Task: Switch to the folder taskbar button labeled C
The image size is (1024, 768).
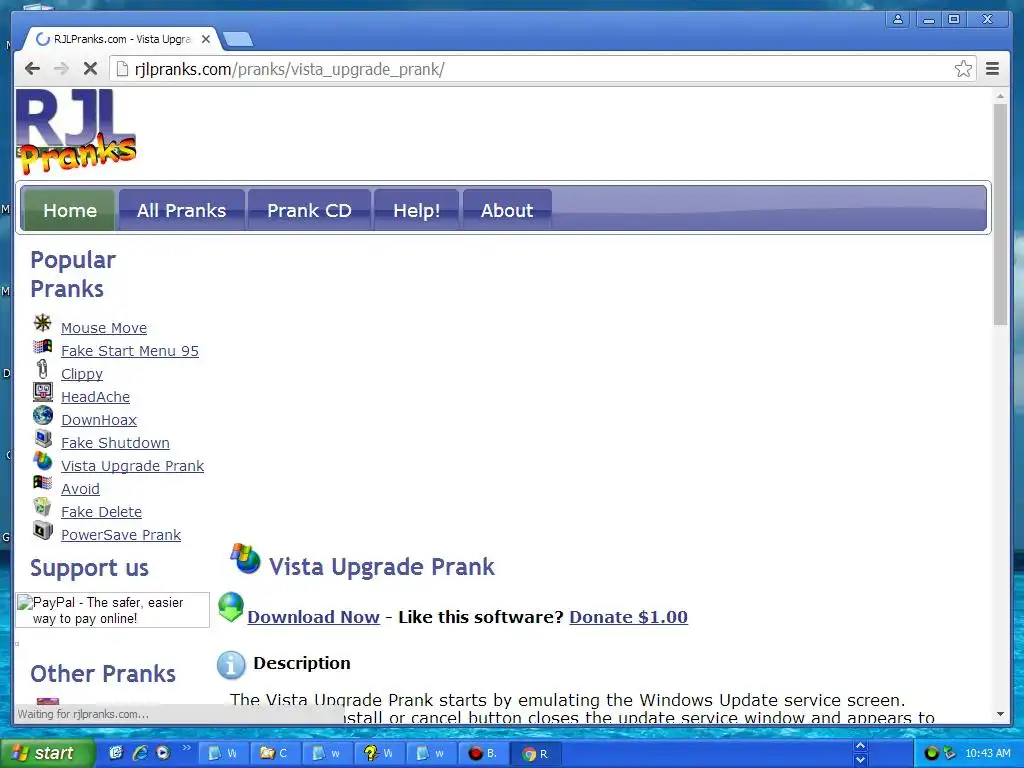Action: coord(273,754)
